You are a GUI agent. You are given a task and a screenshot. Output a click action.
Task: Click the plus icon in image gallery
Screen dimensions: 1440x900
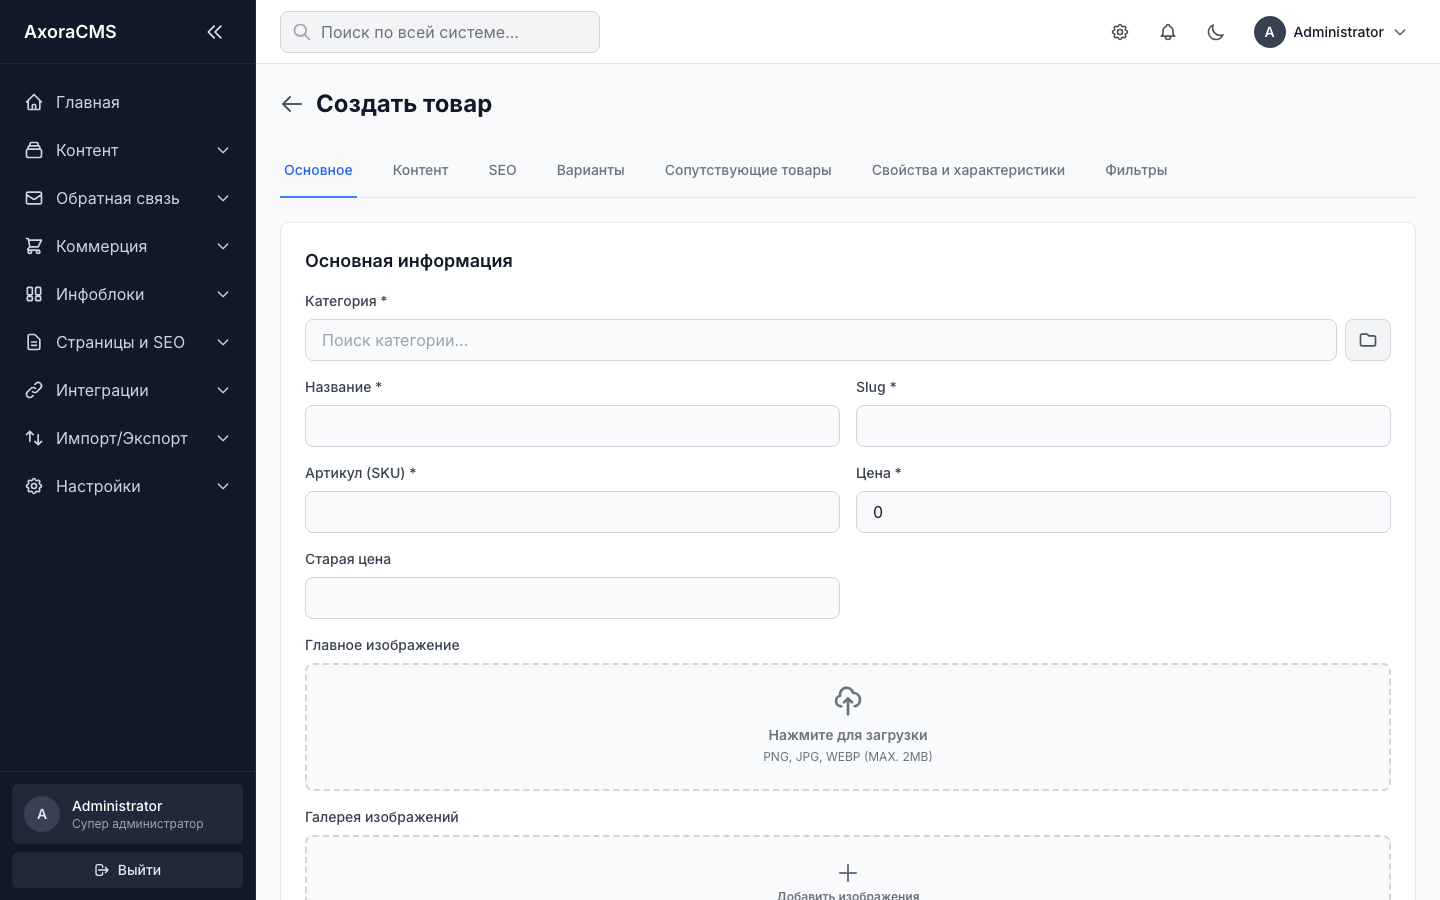pos(848,873)
